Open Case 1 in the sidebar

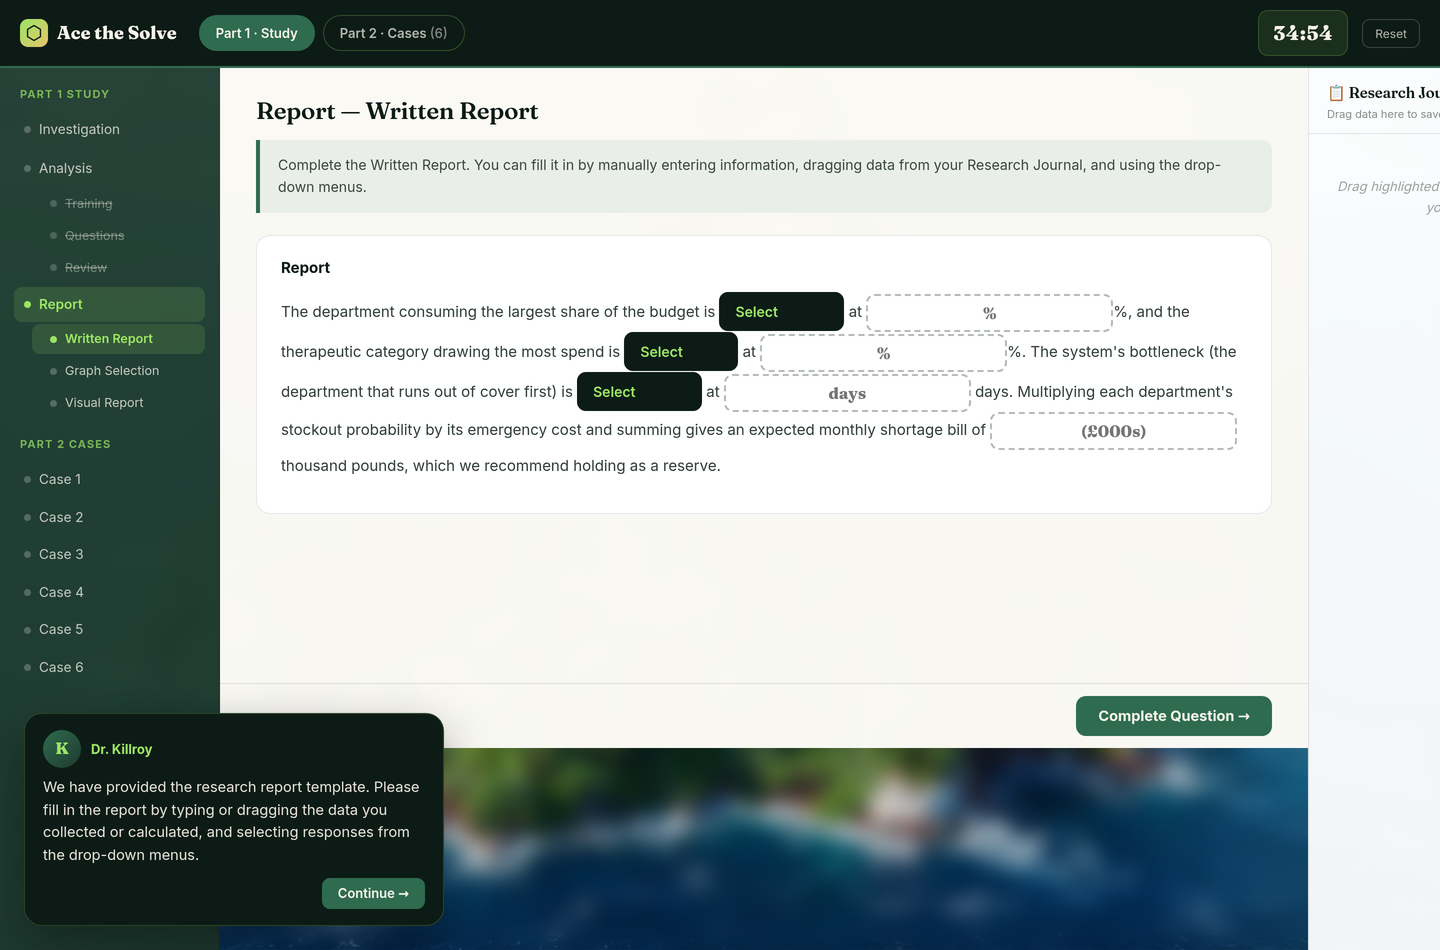point(109,480)
